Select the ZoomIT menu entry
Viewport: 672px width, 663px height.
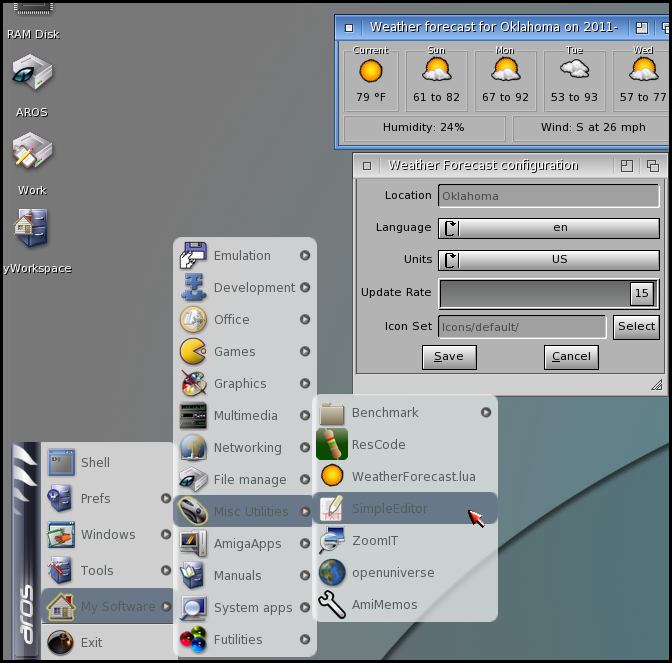405,540
